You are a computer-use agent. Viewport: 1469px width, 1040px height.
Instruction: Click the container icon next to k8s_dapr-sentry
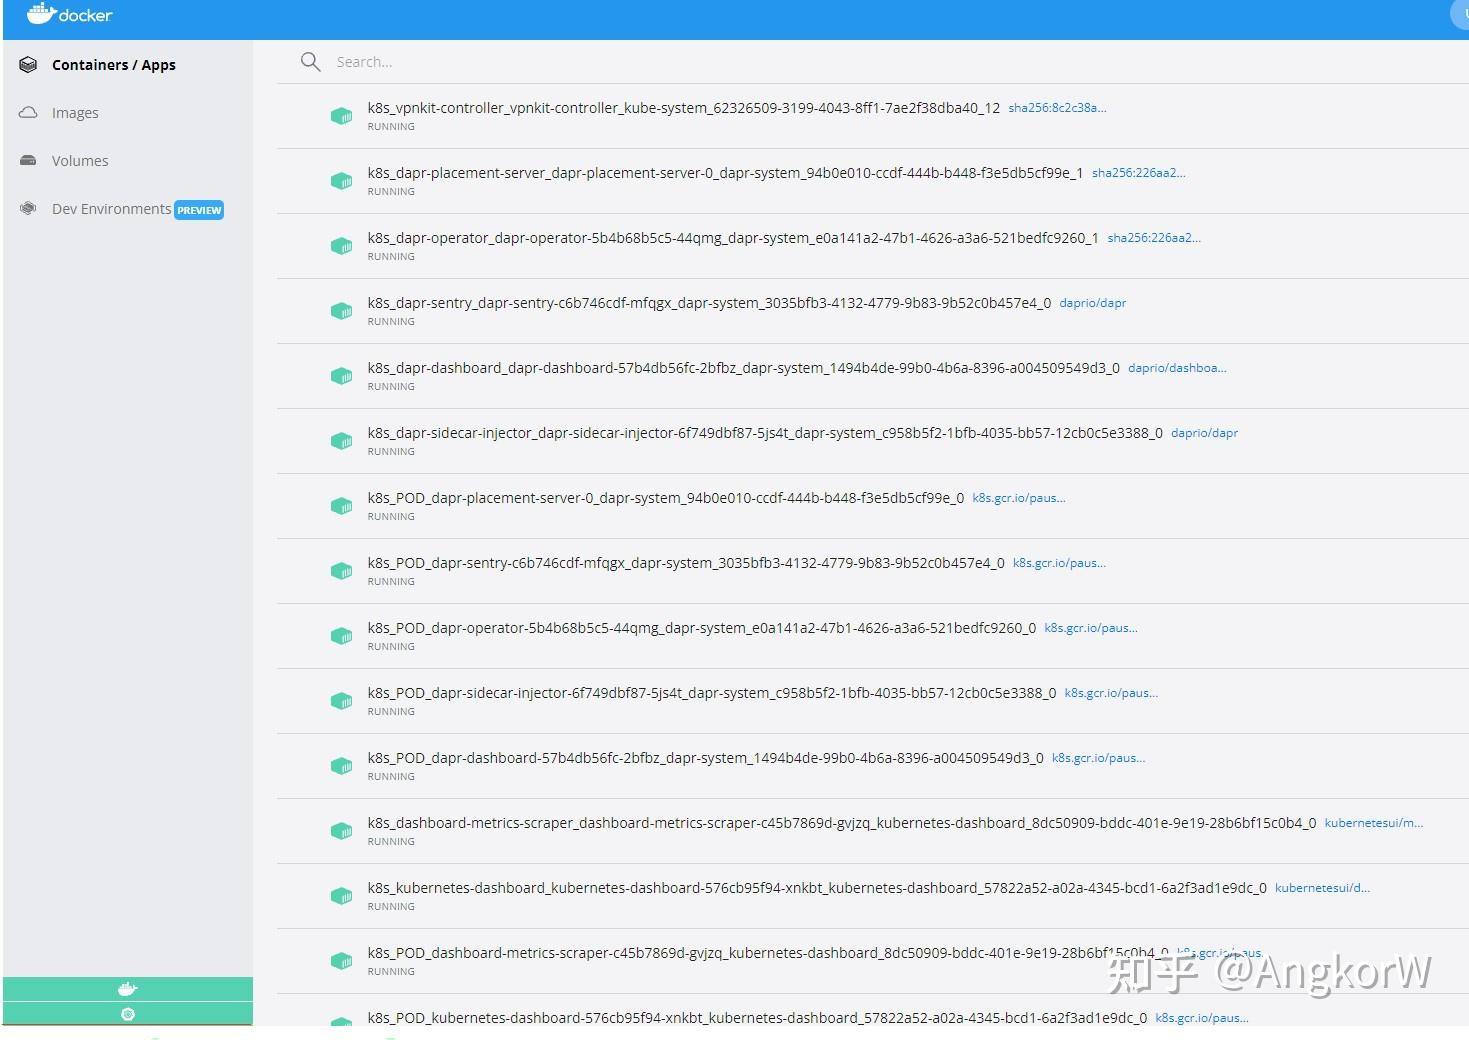(341, 310)
